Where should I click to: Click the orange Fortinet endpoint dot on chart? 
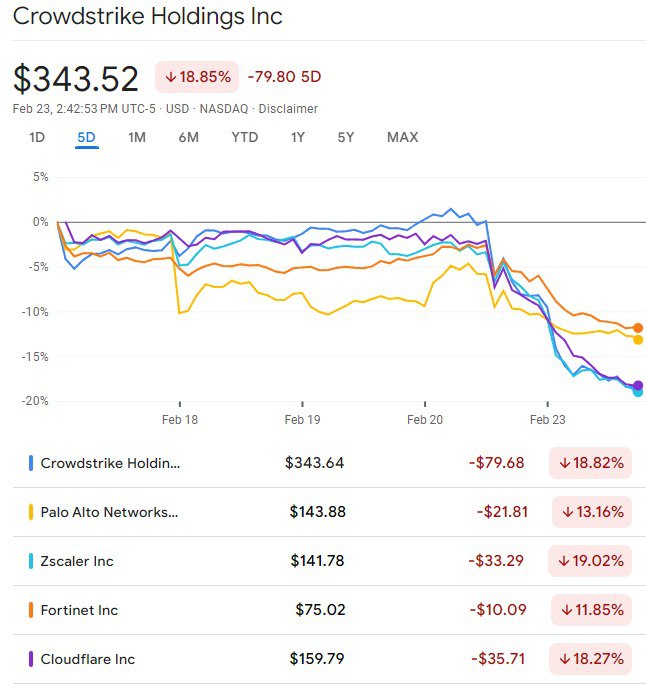pyautogui.click(x=638, y=328)
